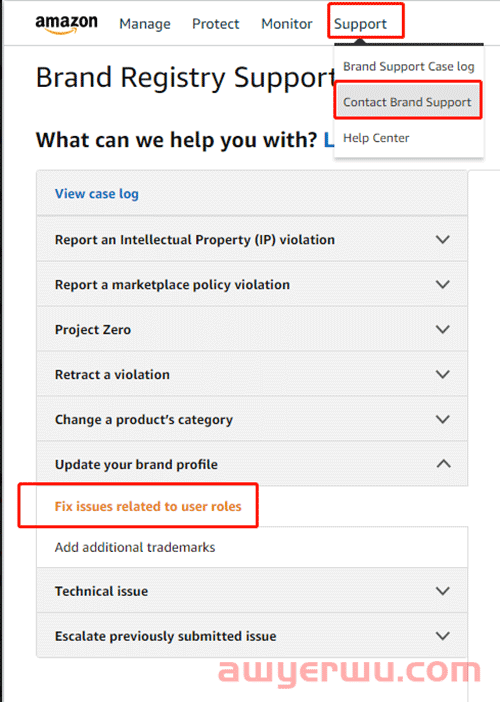
Task: Expand the Project Zero section
Action: tap(252, 330)
